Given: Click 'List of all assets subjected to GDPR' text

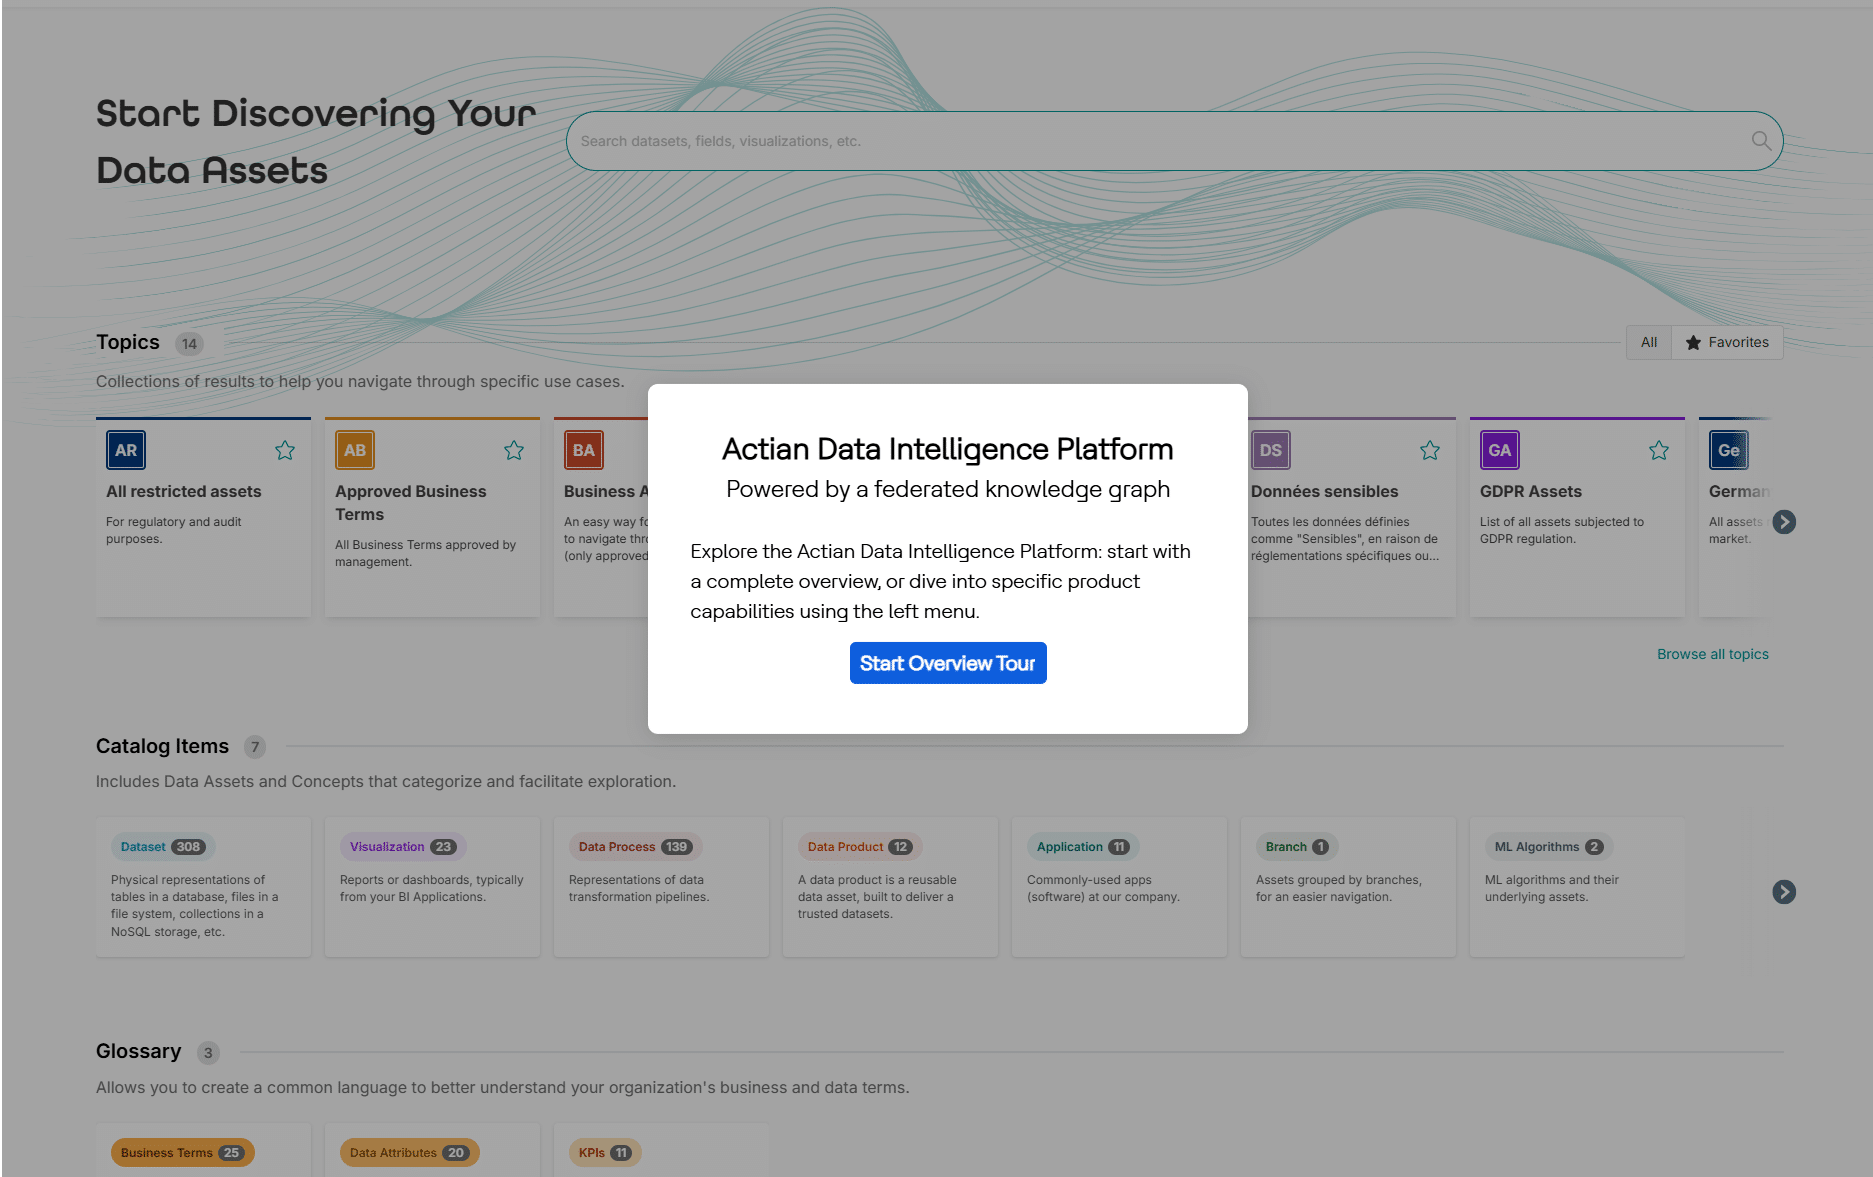Looking at the screenshot, I should [x=1562, y=530].
